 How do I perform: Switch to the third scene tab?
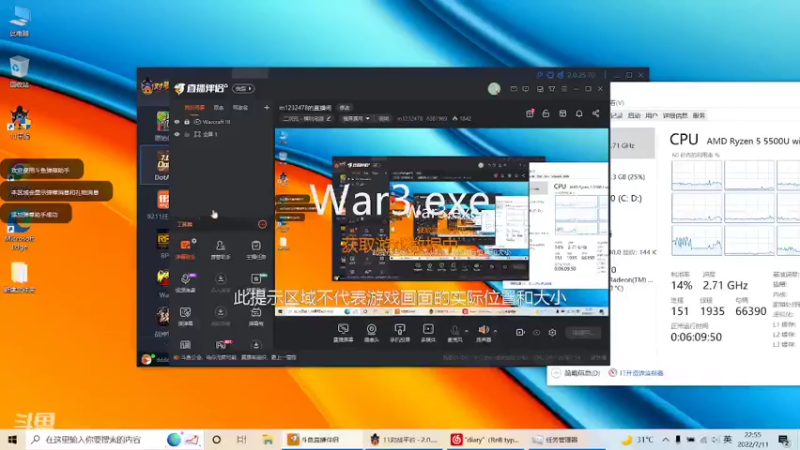[240, 108]
